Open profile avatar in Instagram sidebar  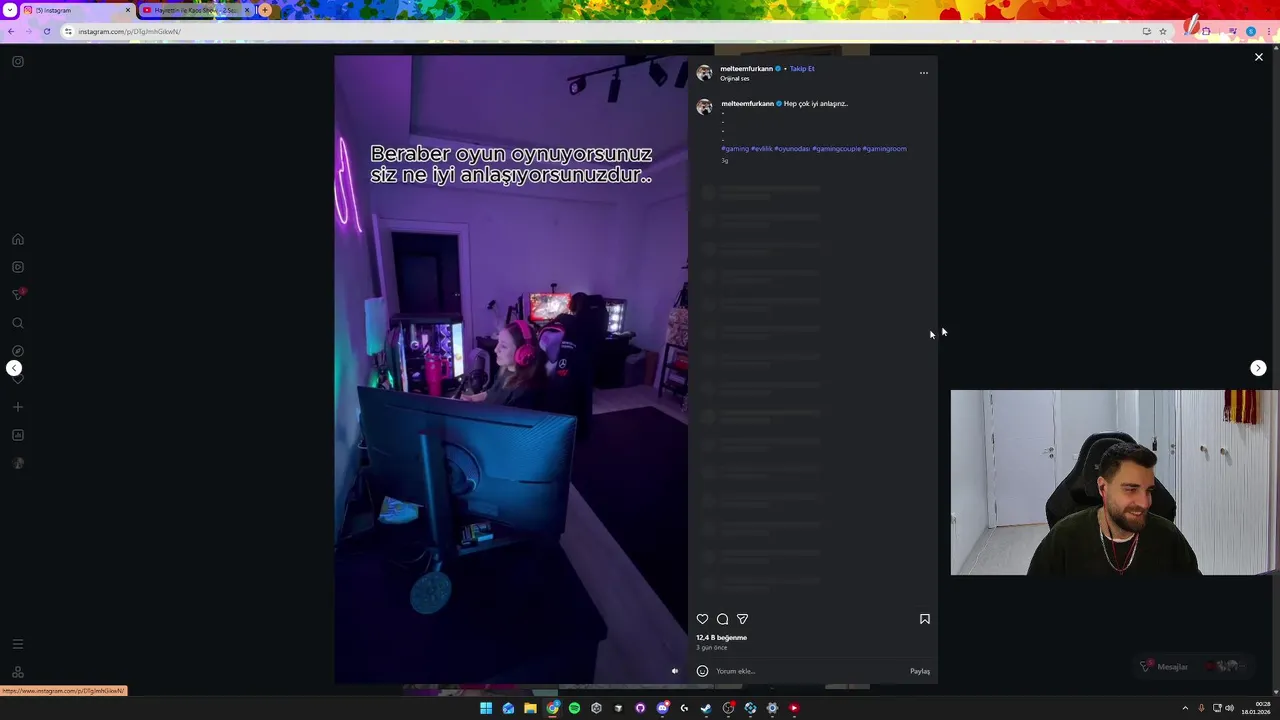click(x=18, y=463)
